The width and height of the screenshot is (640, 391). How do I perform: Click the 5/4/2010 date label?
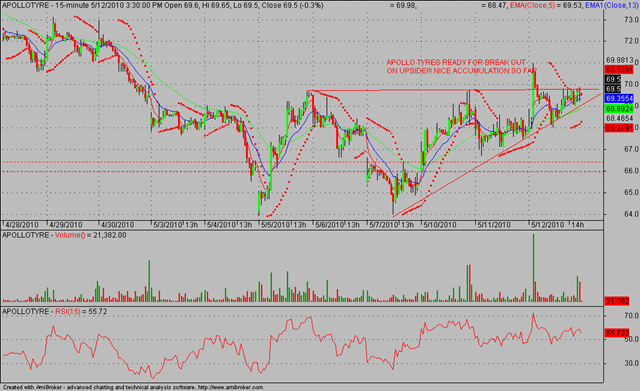(x=221, y=225)
